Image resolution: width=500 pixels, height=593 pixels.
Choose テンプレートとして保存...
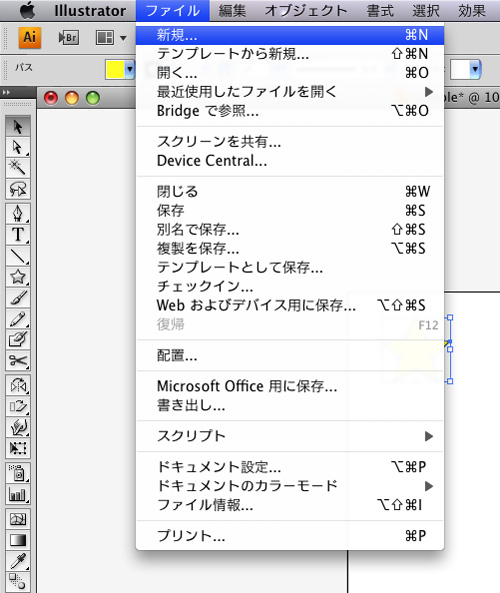pyautogui.click(x=290, y=267)
